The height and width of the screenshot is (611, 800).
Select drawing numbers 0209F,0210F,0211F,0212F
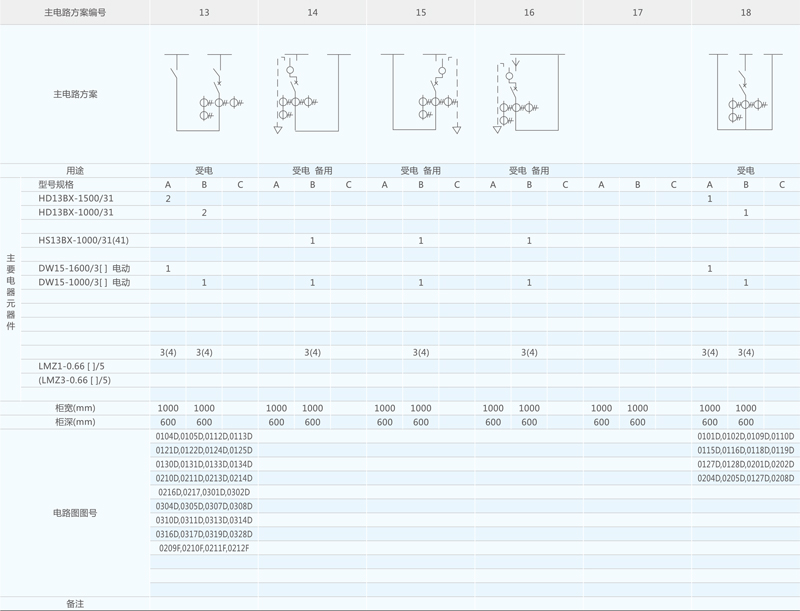tap(204, 548)
